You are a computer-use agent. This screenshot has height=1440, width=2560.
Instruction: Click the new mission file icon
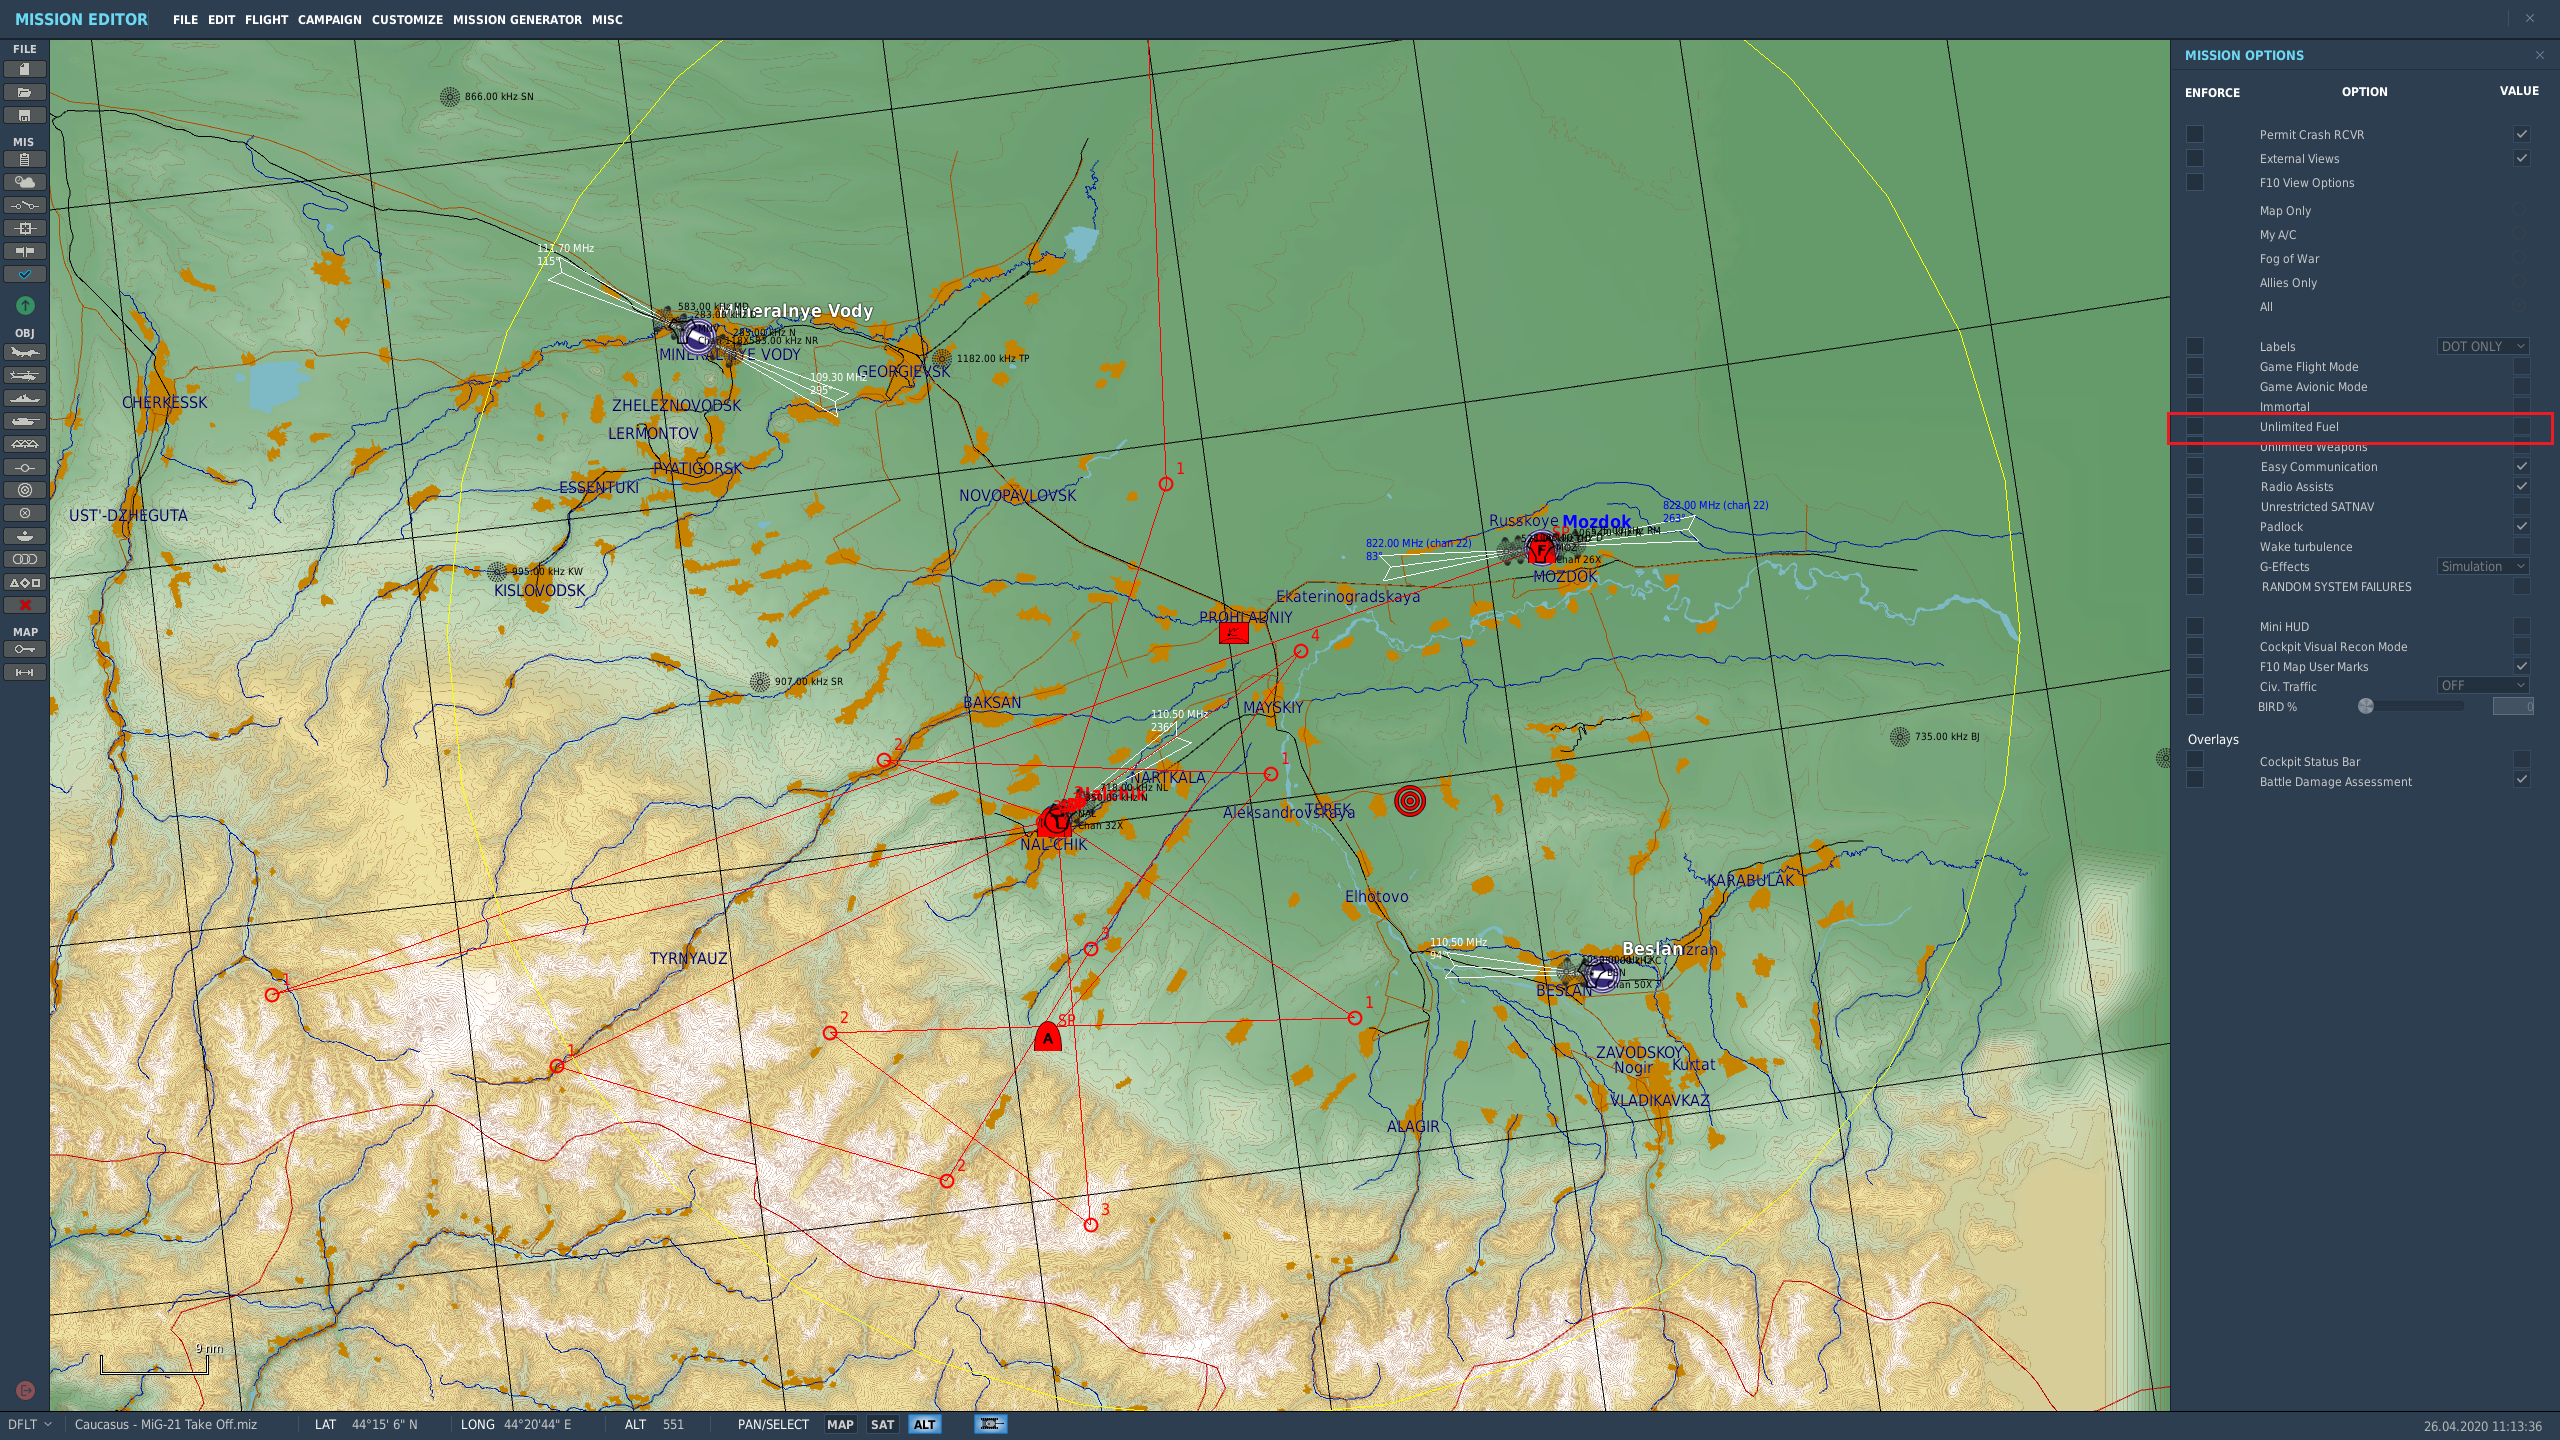(25, 69)
